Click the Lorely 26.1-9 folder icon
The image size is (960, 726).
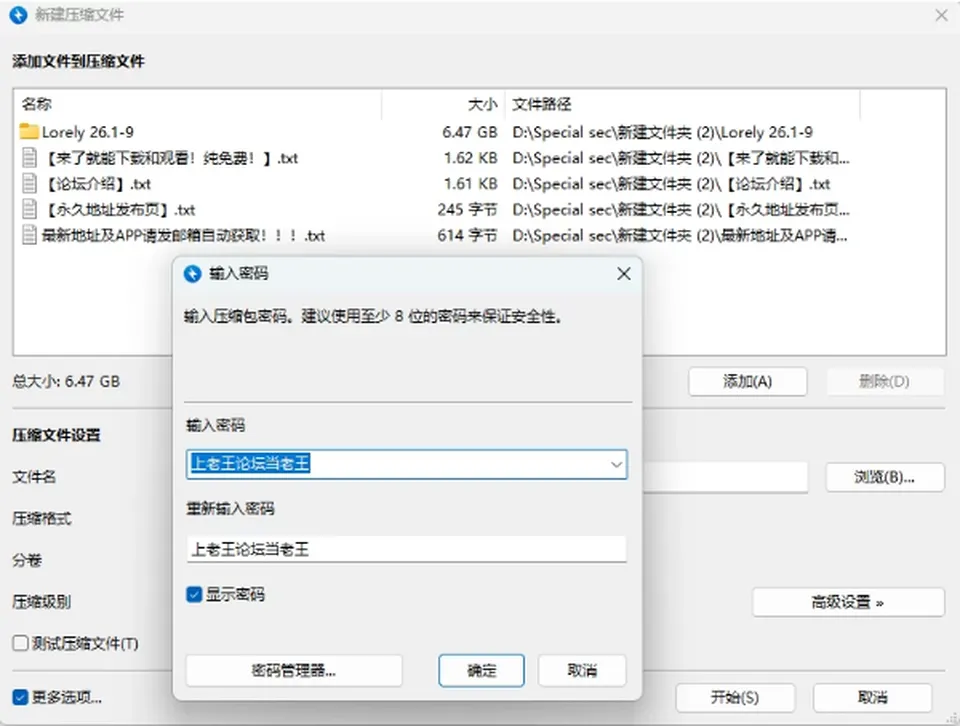pos(29,132)
